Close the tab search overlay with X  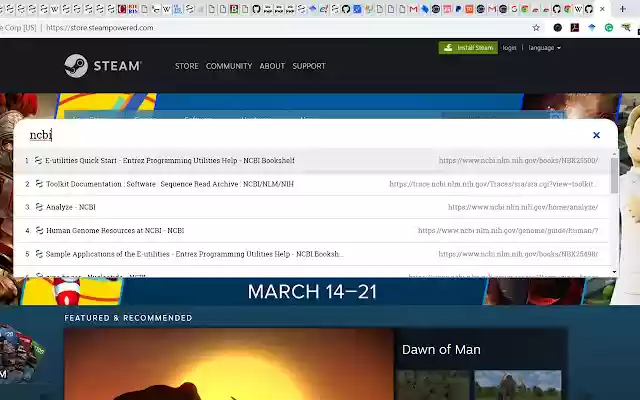click(596, 135)
